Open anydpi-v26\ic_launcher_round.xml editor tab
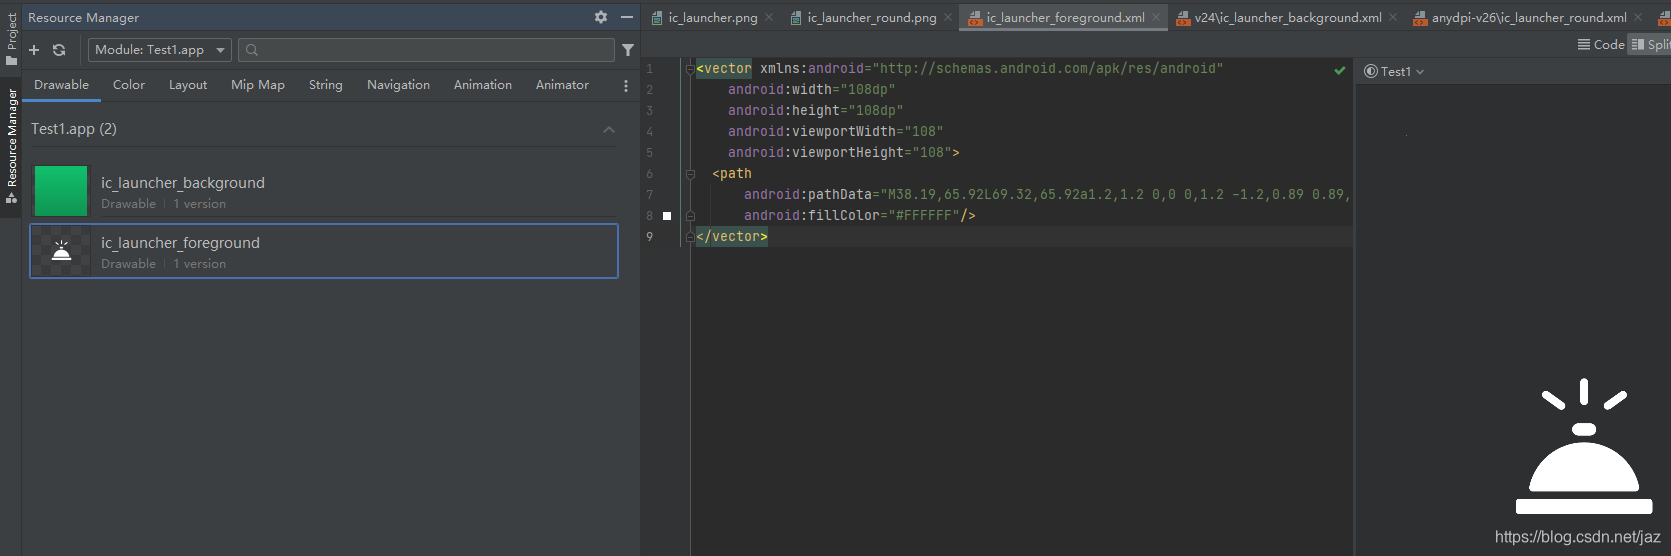 point(1528,18)
